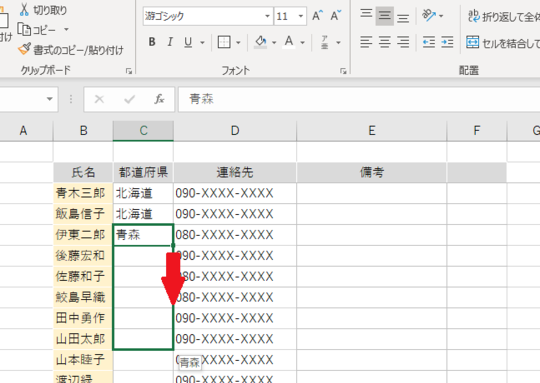Toggle Underline formatting
The width and height of the screenshot is (540, 383).
pos(188,42)
